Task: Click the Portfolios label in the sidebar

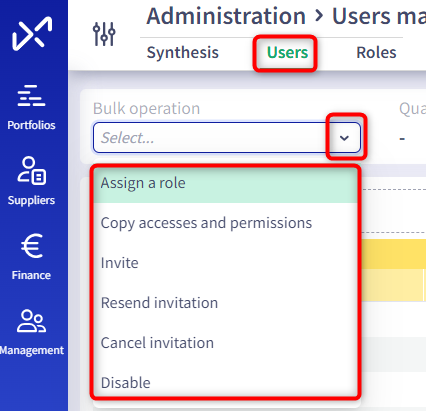Action: [31, 125]
